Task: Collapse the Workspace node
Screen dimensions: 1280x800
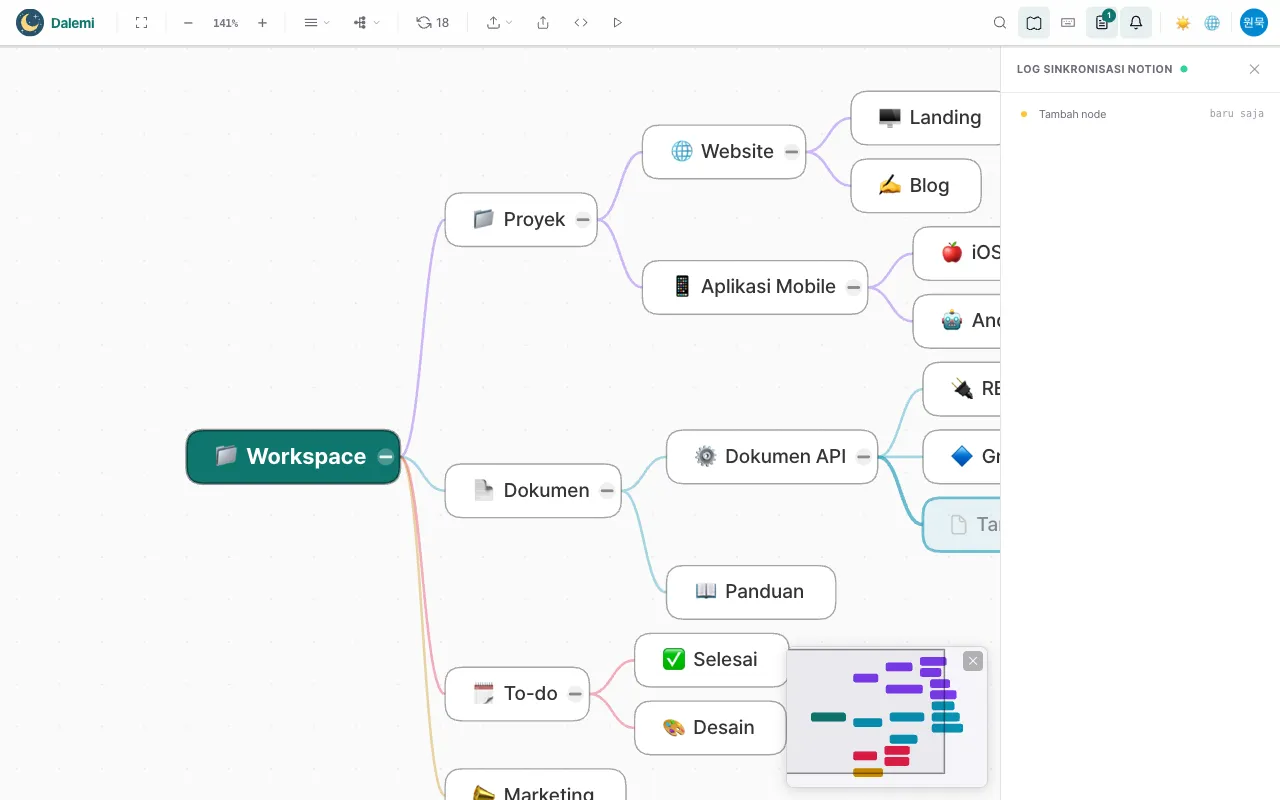Action: (x=385, y=457)
